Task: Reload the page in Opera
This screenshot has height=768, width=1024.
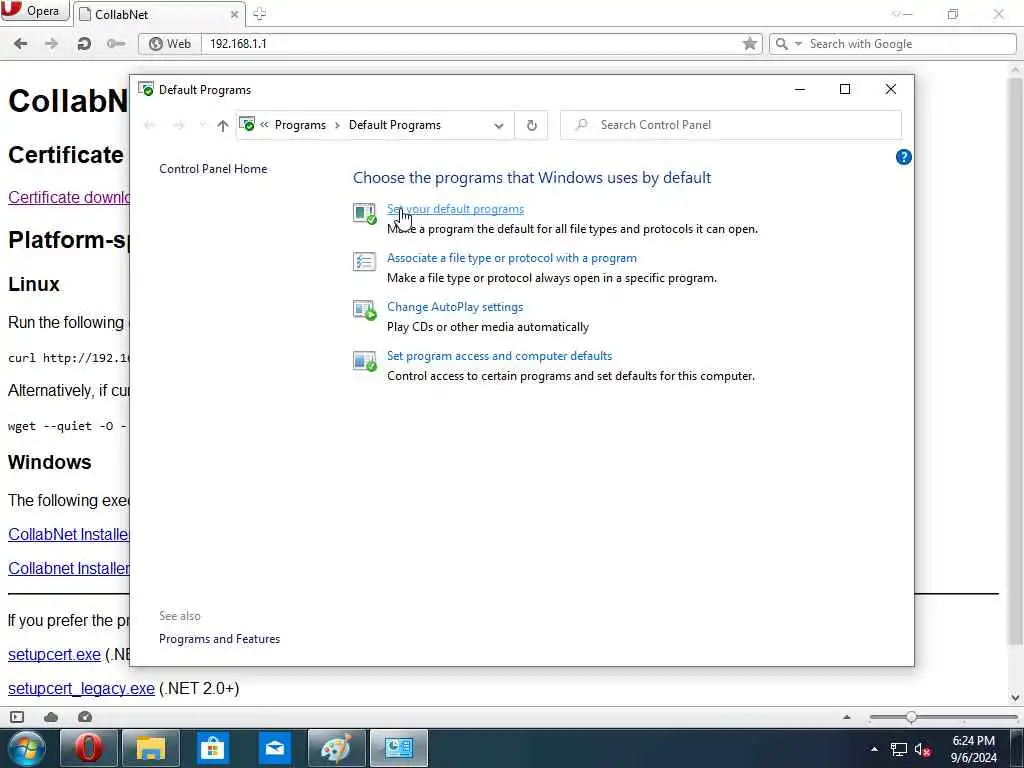Action: click(84, 44)
